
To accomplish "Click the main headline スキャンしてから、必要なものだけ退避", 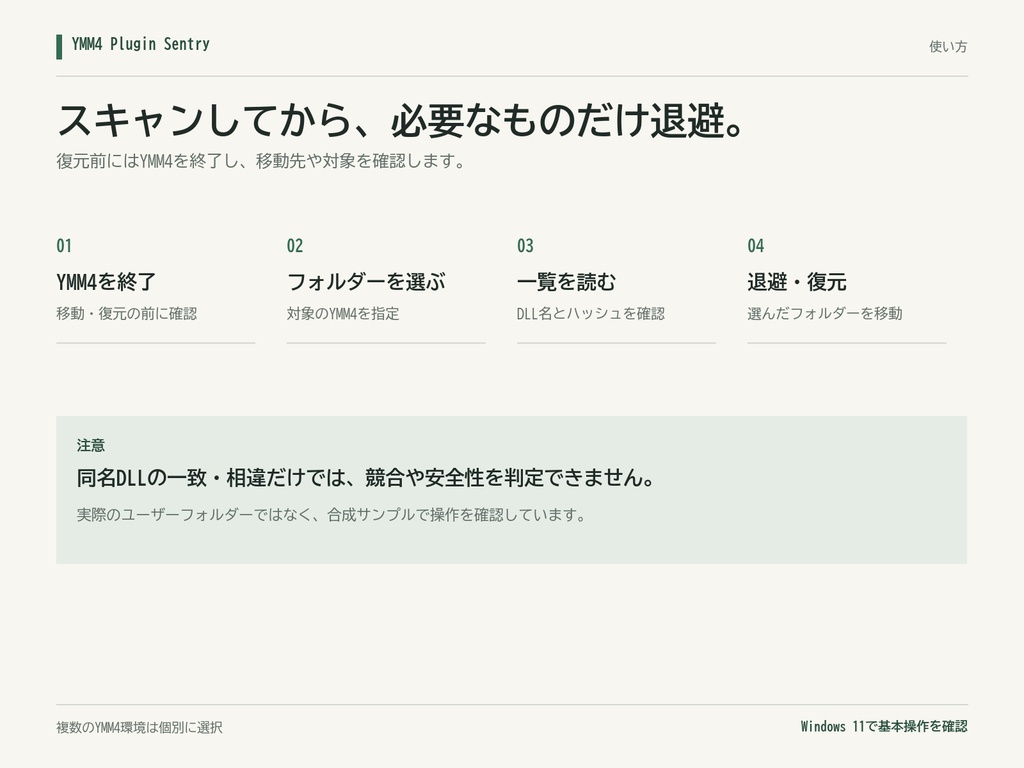I will point(400,120).
